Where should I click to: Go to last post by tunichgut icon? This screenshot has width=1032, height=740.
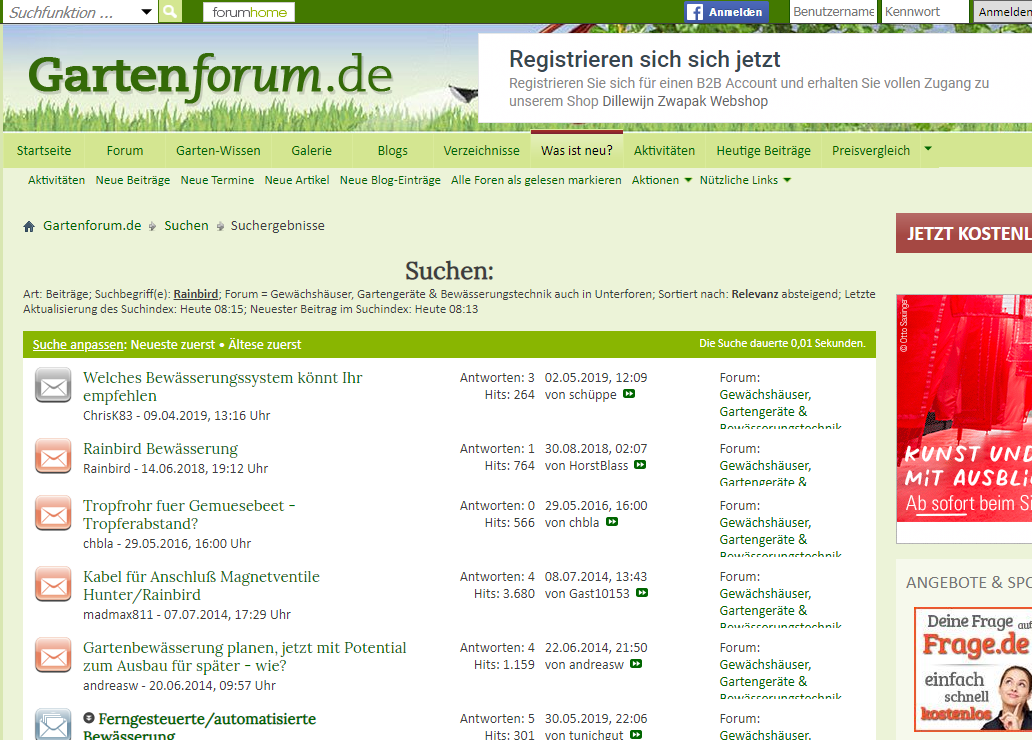pos(636,735)
